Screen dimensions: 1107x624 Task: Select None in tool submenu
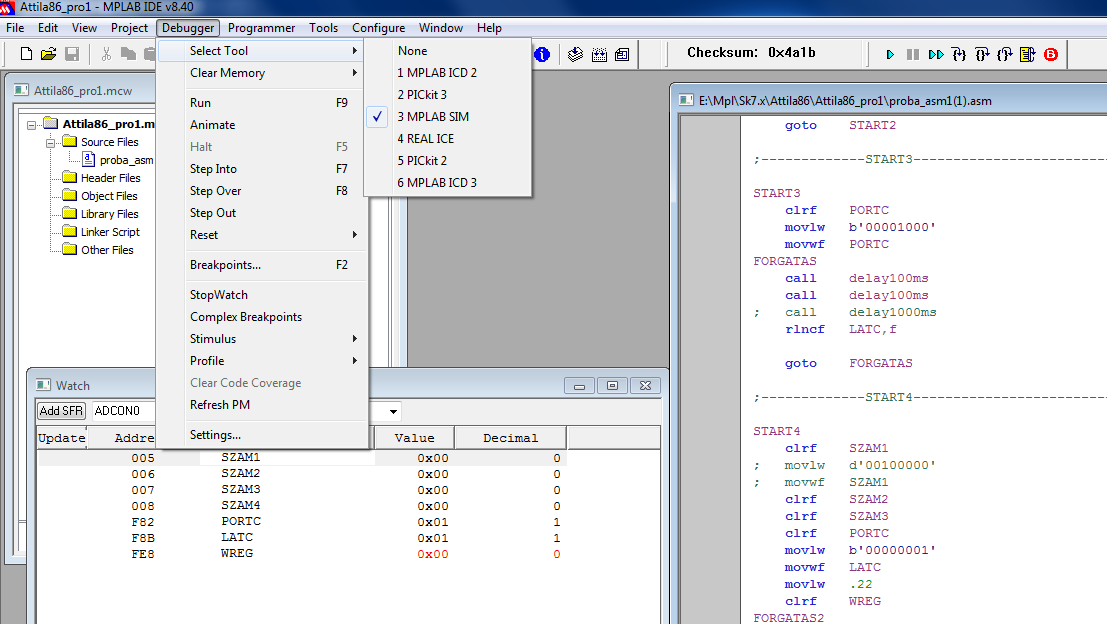click(x=448, y=51)
